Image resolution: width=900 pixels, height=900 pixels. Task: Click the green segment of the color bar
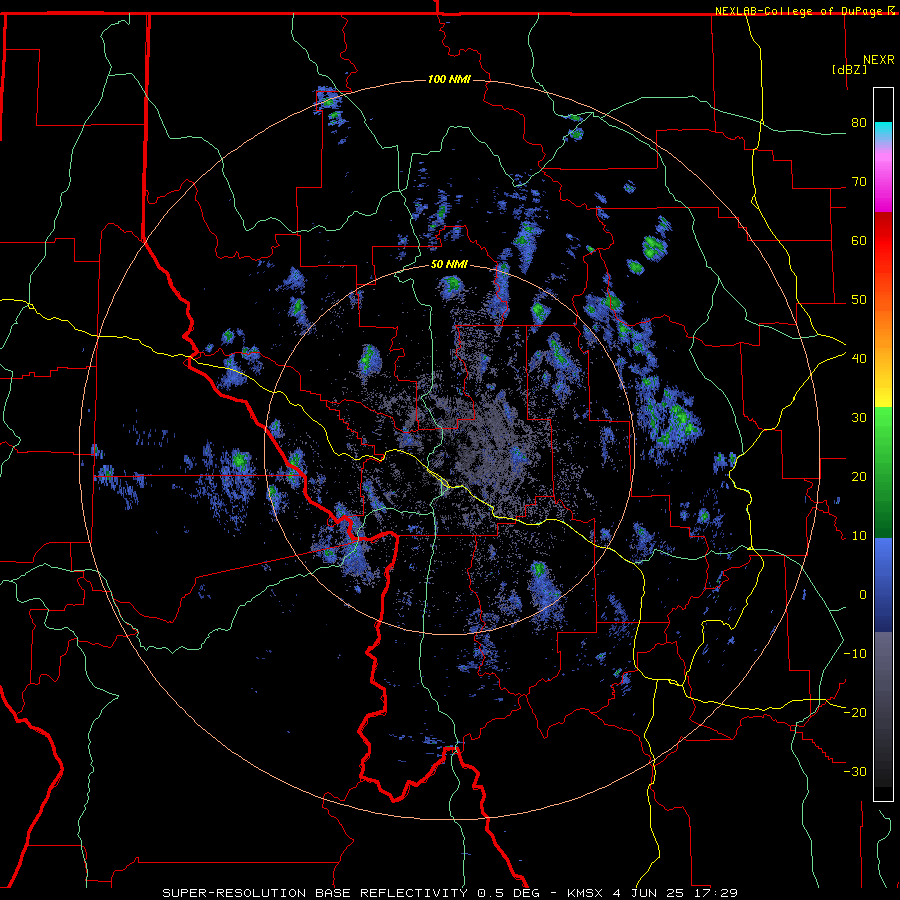tap(883, 472)
